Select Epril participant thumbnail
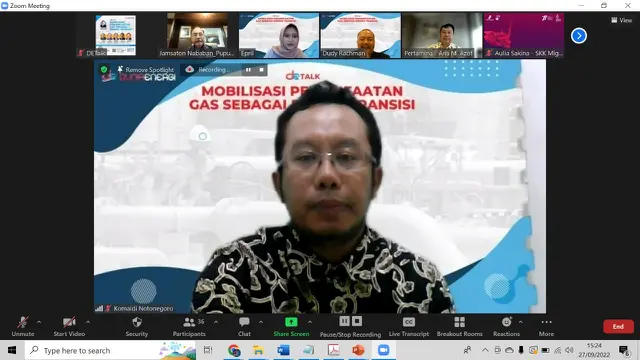 coord(279,35)
